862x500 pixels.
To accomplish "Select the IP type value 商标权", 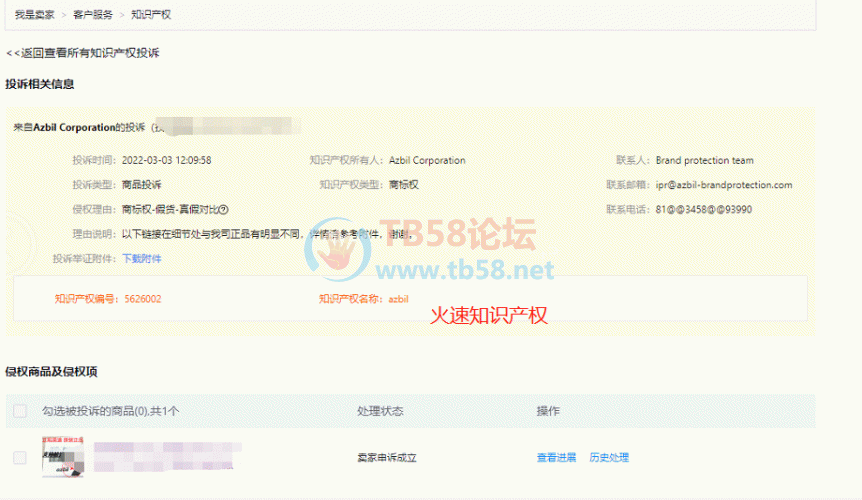I will 404,185.
